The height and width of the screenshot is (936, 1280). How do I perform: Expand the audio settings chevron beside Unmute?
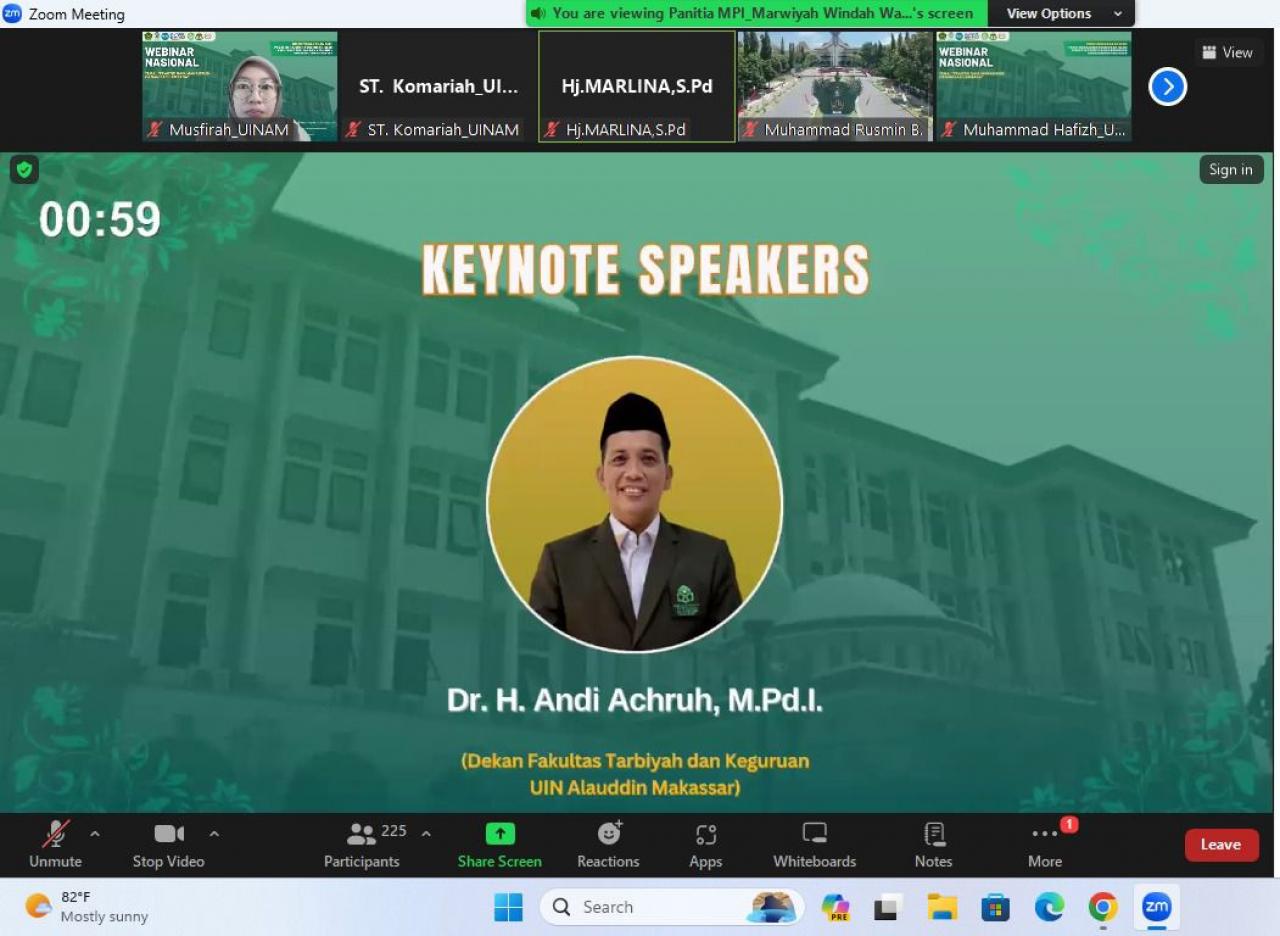click(95, 832)
